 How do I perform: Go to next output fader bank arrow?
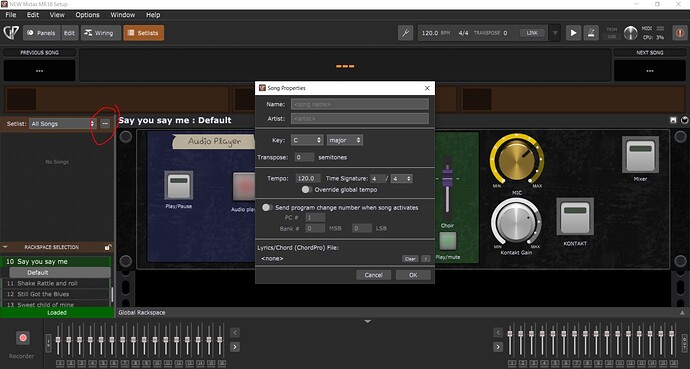(x=498, y=347)
